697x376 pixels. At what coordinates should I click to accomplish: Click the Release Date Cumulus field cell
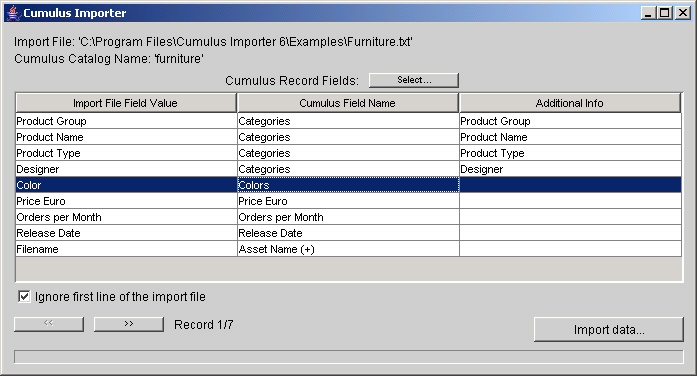[x=348, y=233]
